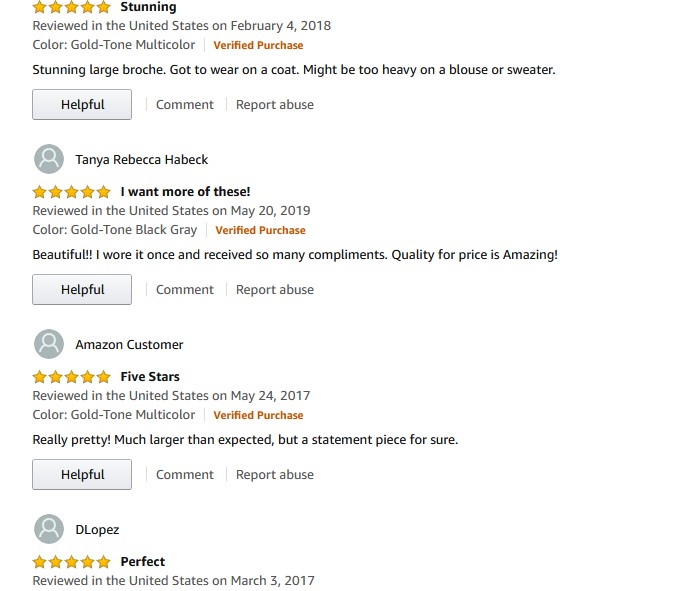
Task: Click star rating of "I want more of these!" review
Action: 71,192
